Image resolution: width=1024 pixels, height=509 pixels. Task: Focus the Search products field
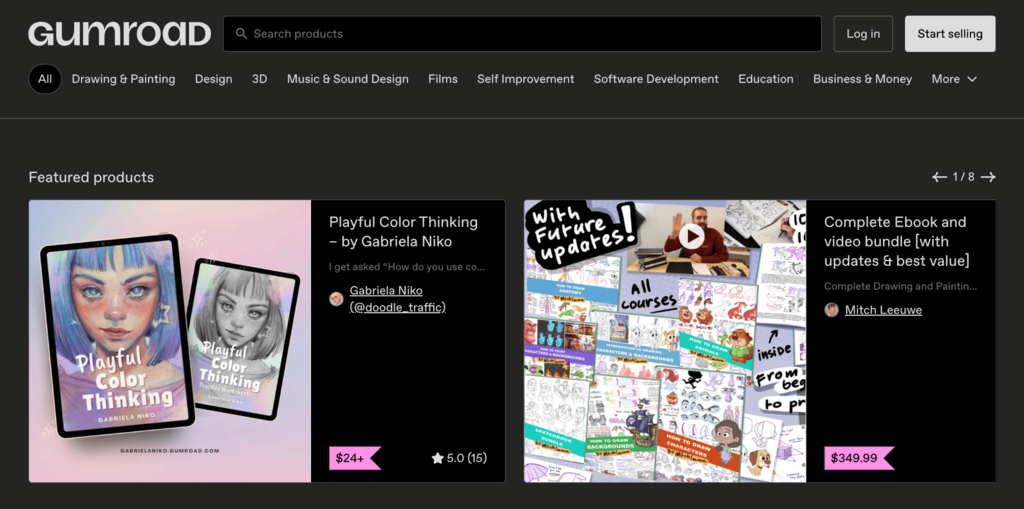(522, 34)
